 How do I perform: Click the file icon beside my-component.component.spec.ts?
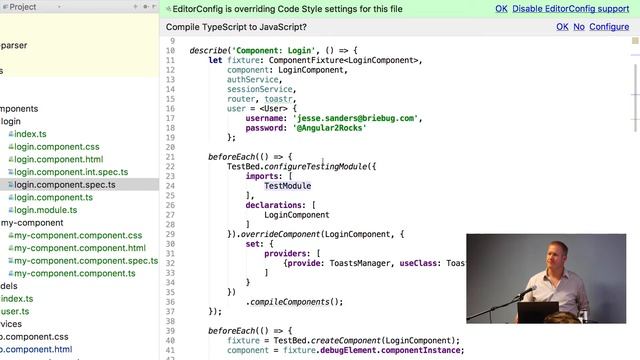[x=11, y=260]
